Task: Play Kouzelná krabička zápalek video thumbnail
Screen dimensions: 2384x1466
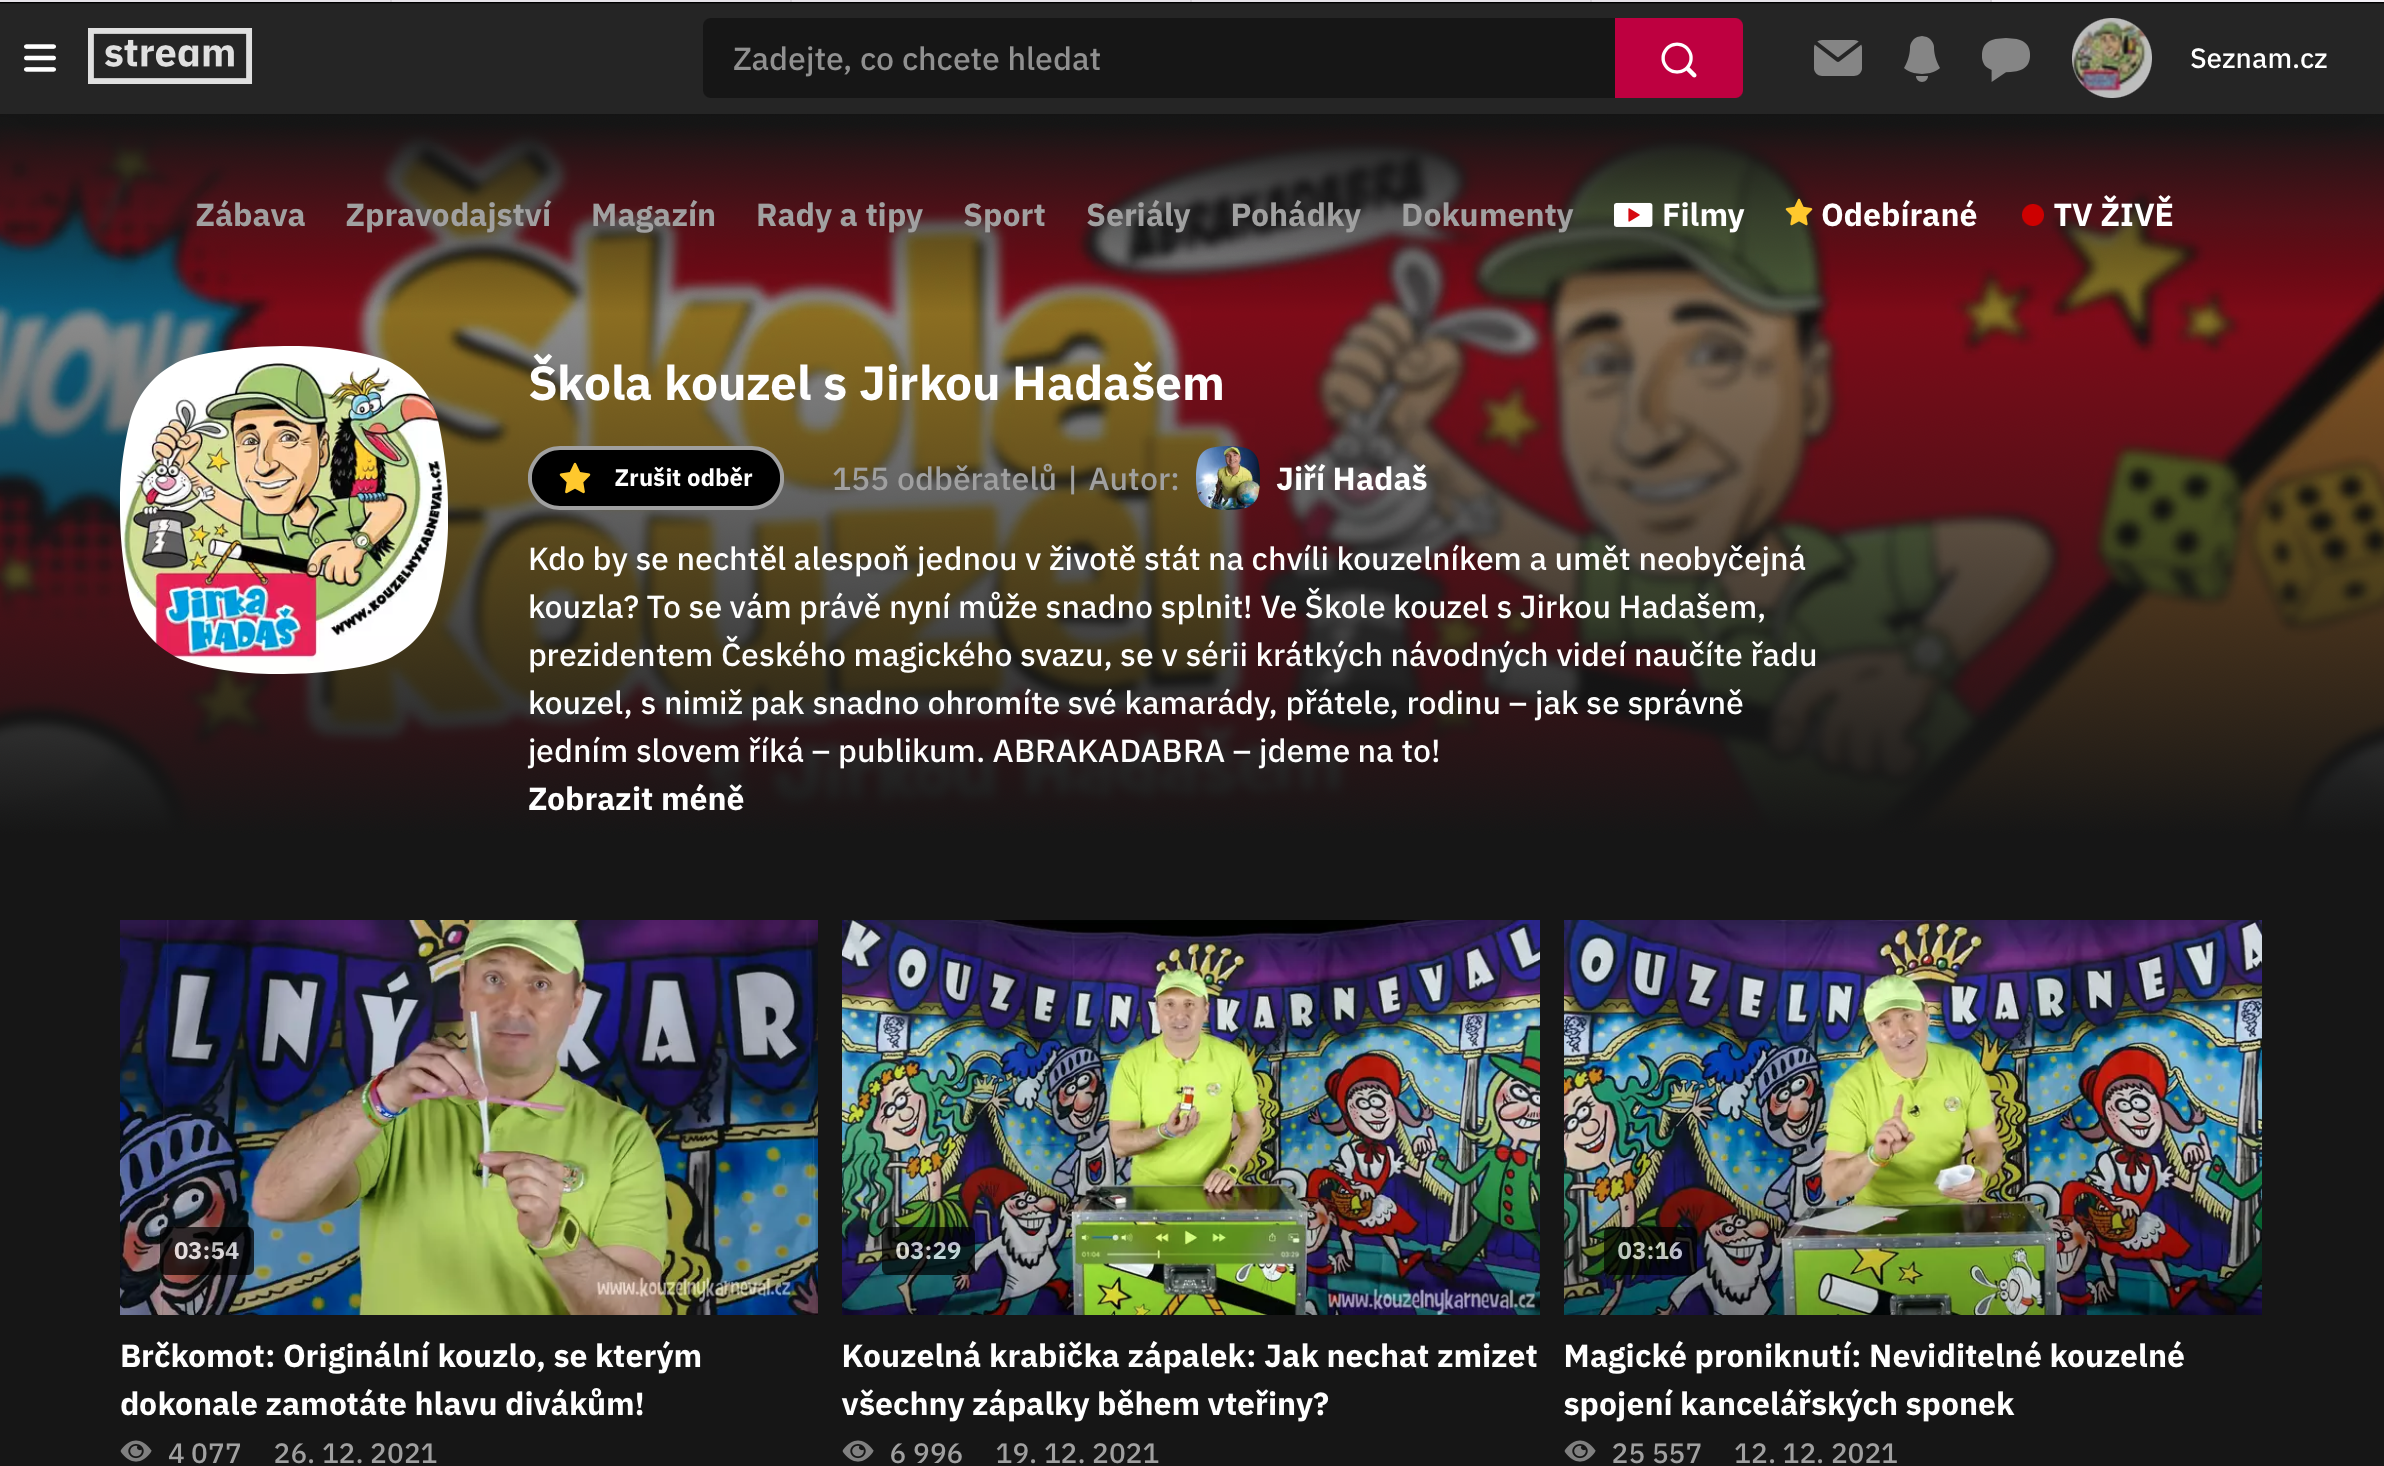Action: coord(1191,1117)
